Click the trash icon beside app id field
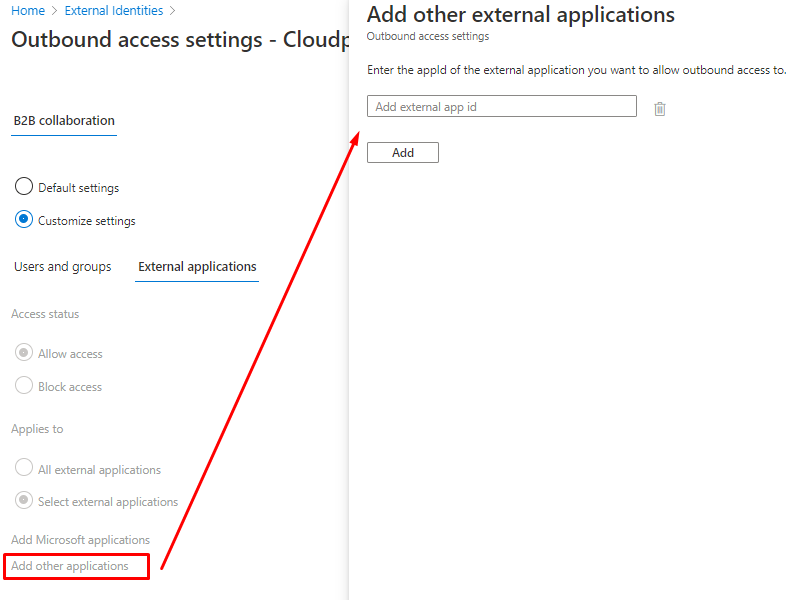The image size is (797, 600). click(660, 109)
